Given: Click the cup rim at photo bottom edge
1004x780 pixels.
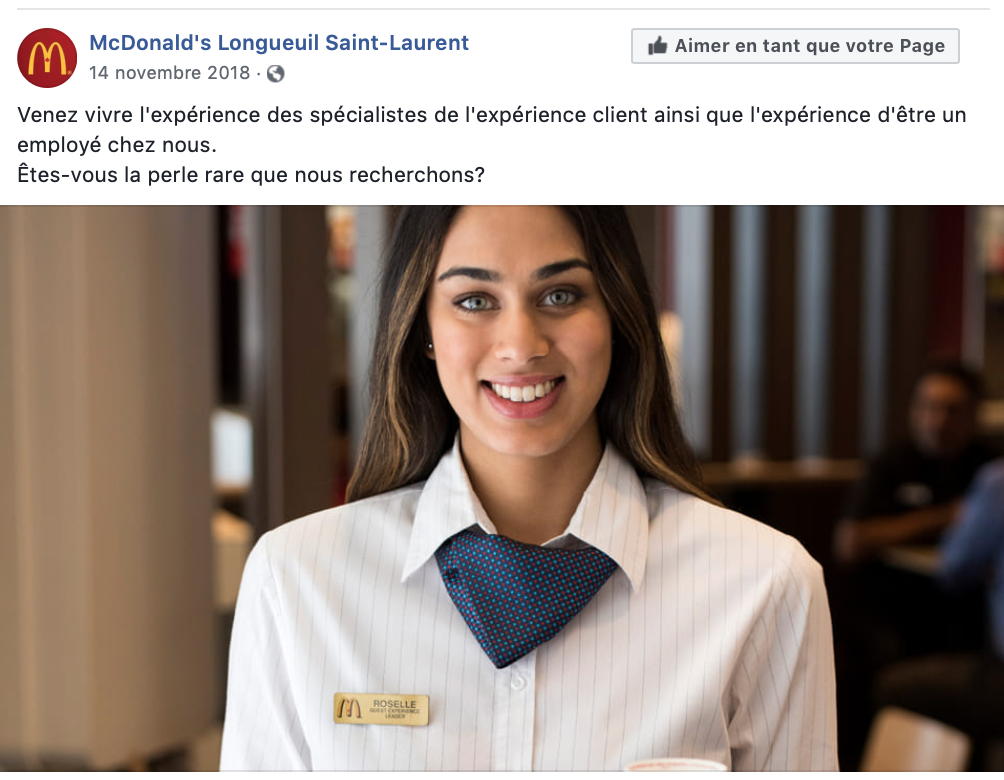Looking at the screenshot, I should 675,765.
